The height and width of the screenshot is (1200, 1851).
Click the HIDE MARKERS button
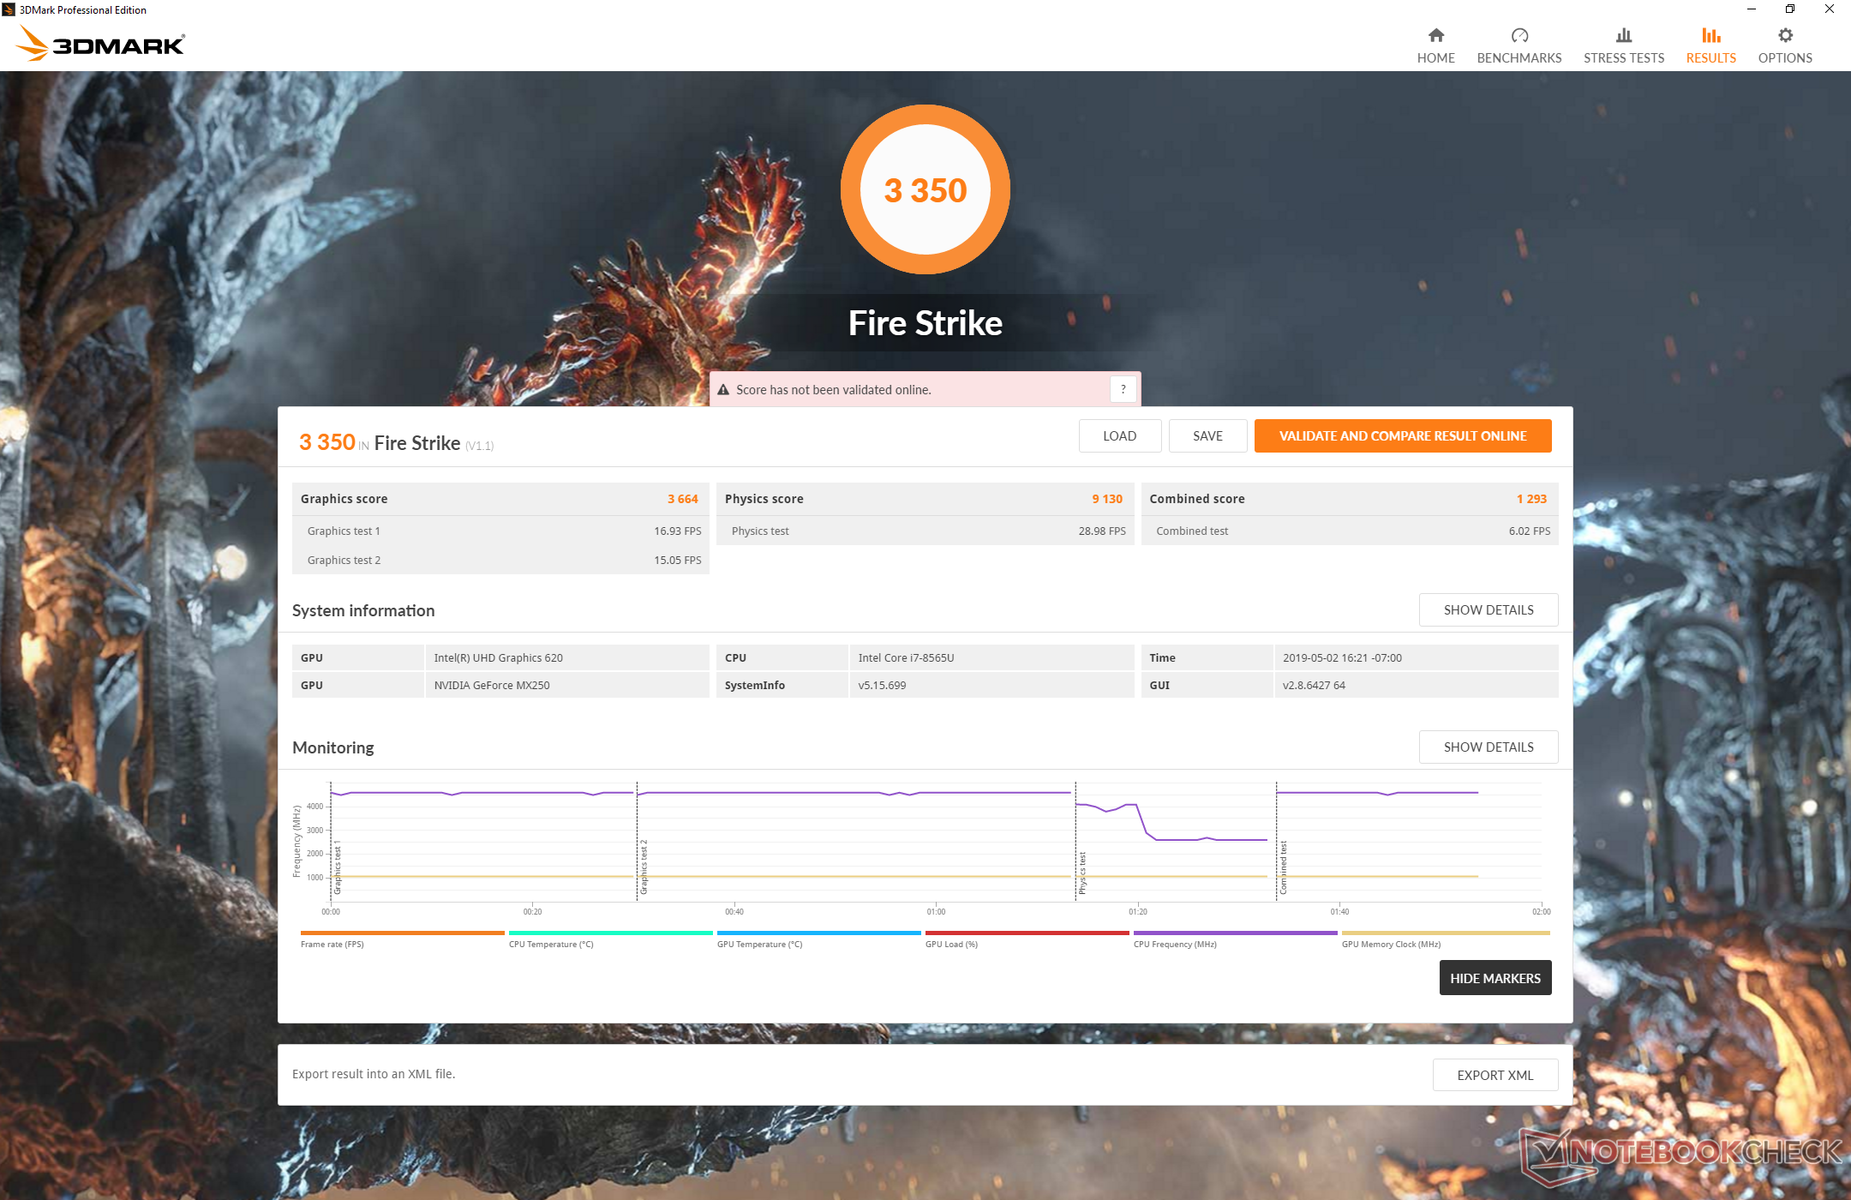[x=1495, y=978]
